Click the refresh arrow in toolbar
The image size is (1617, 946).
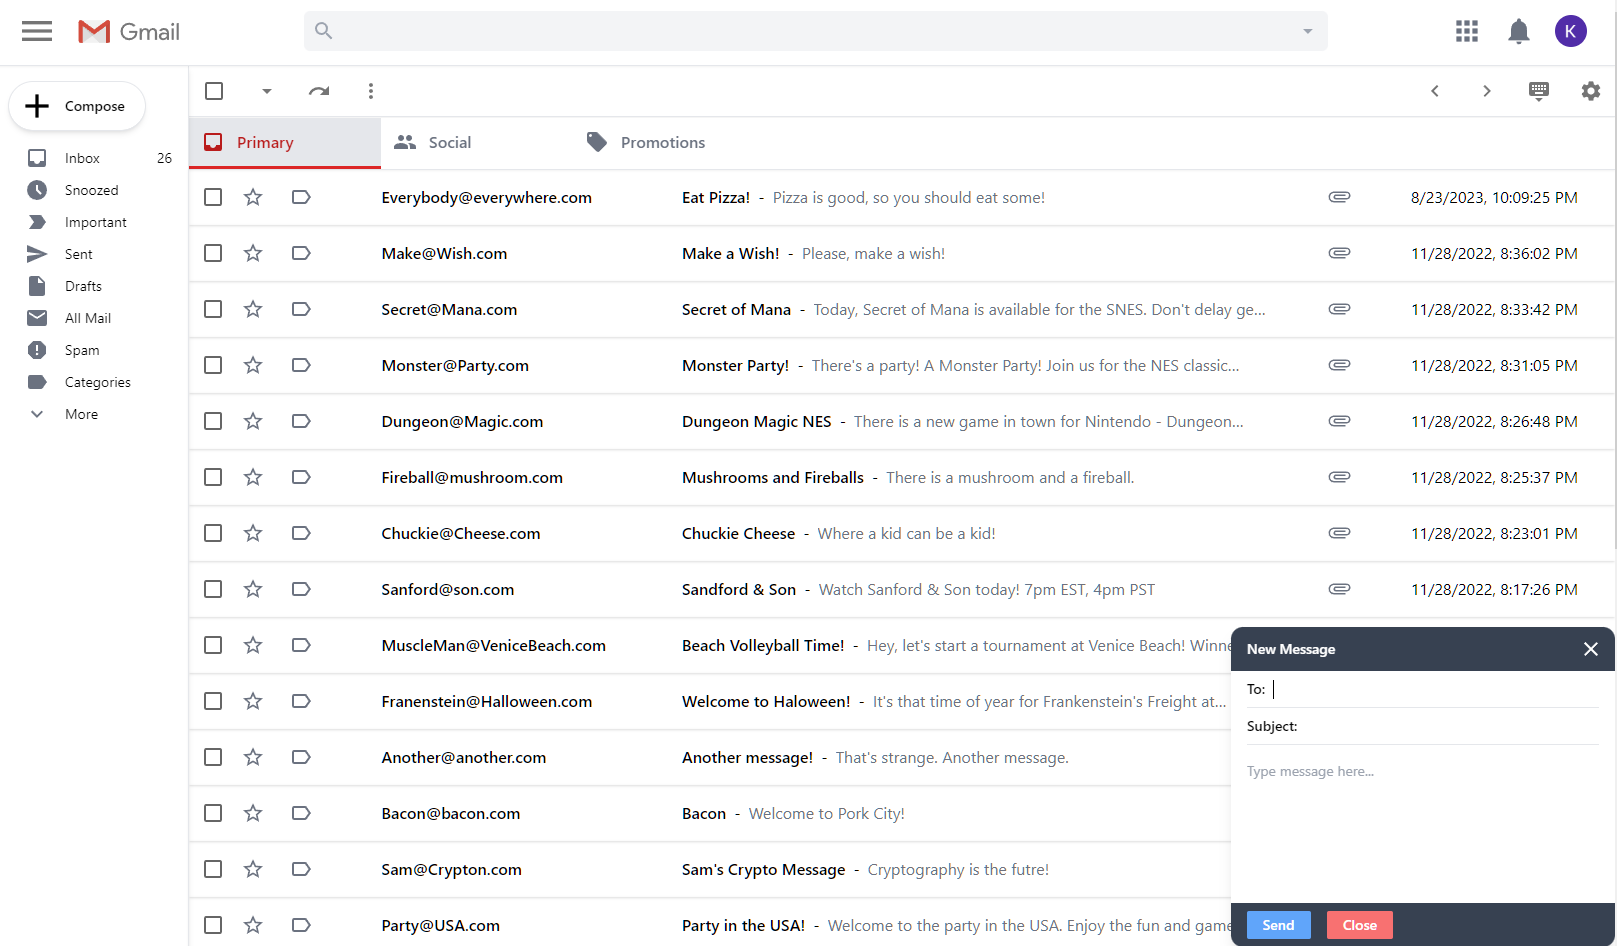319,91
